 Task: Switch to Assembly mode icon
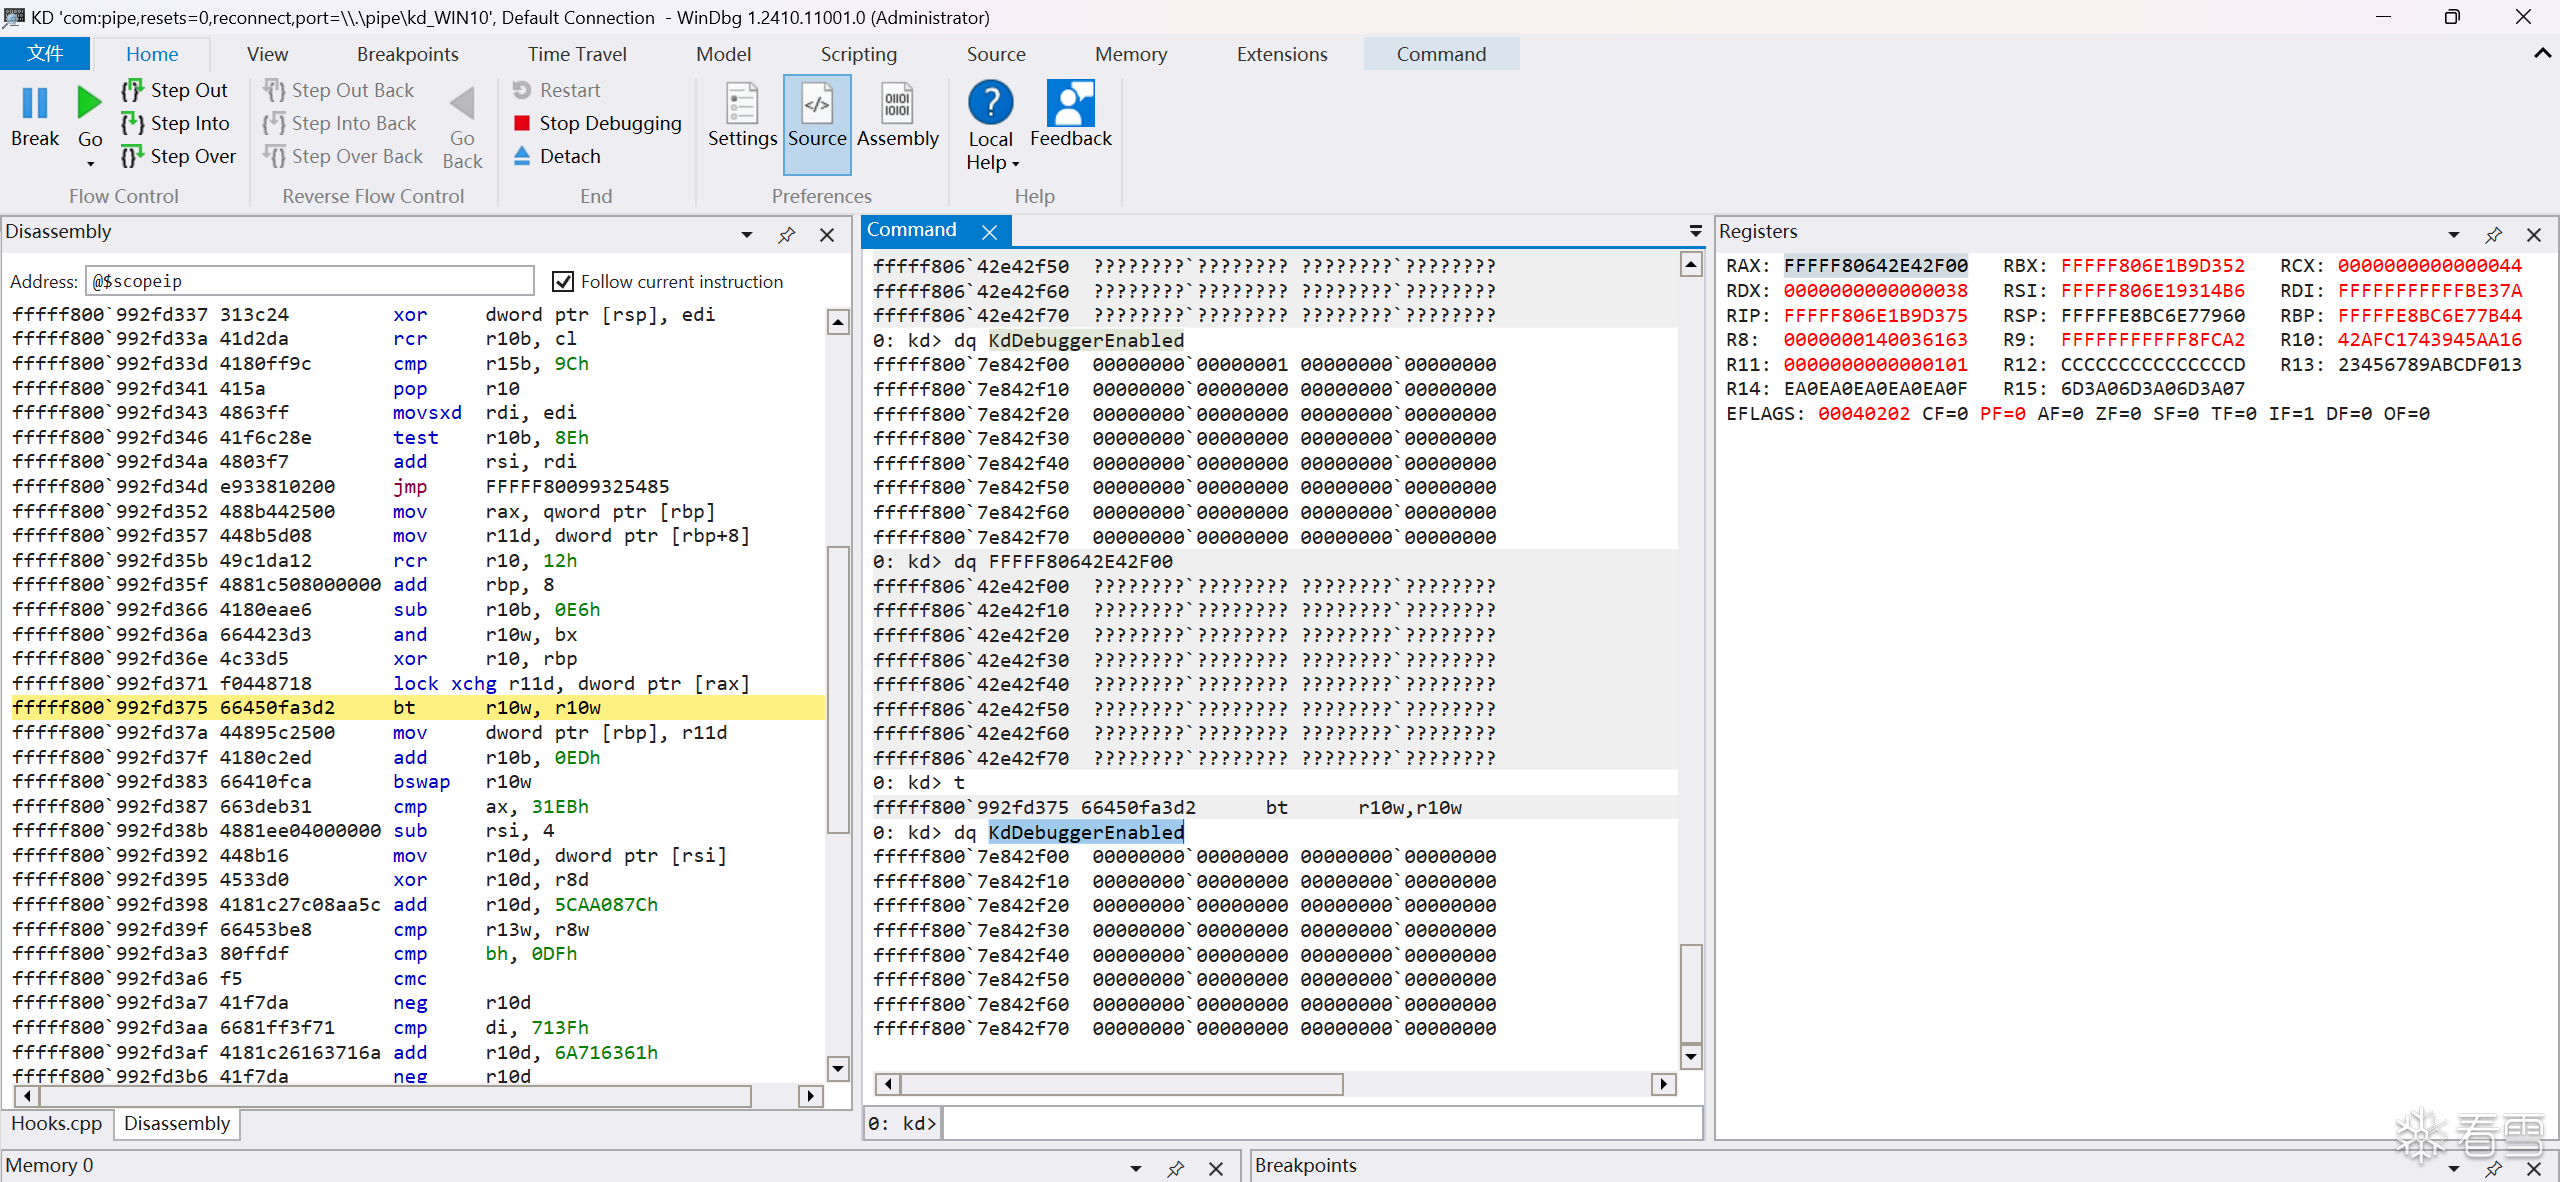tap(897, 103)
